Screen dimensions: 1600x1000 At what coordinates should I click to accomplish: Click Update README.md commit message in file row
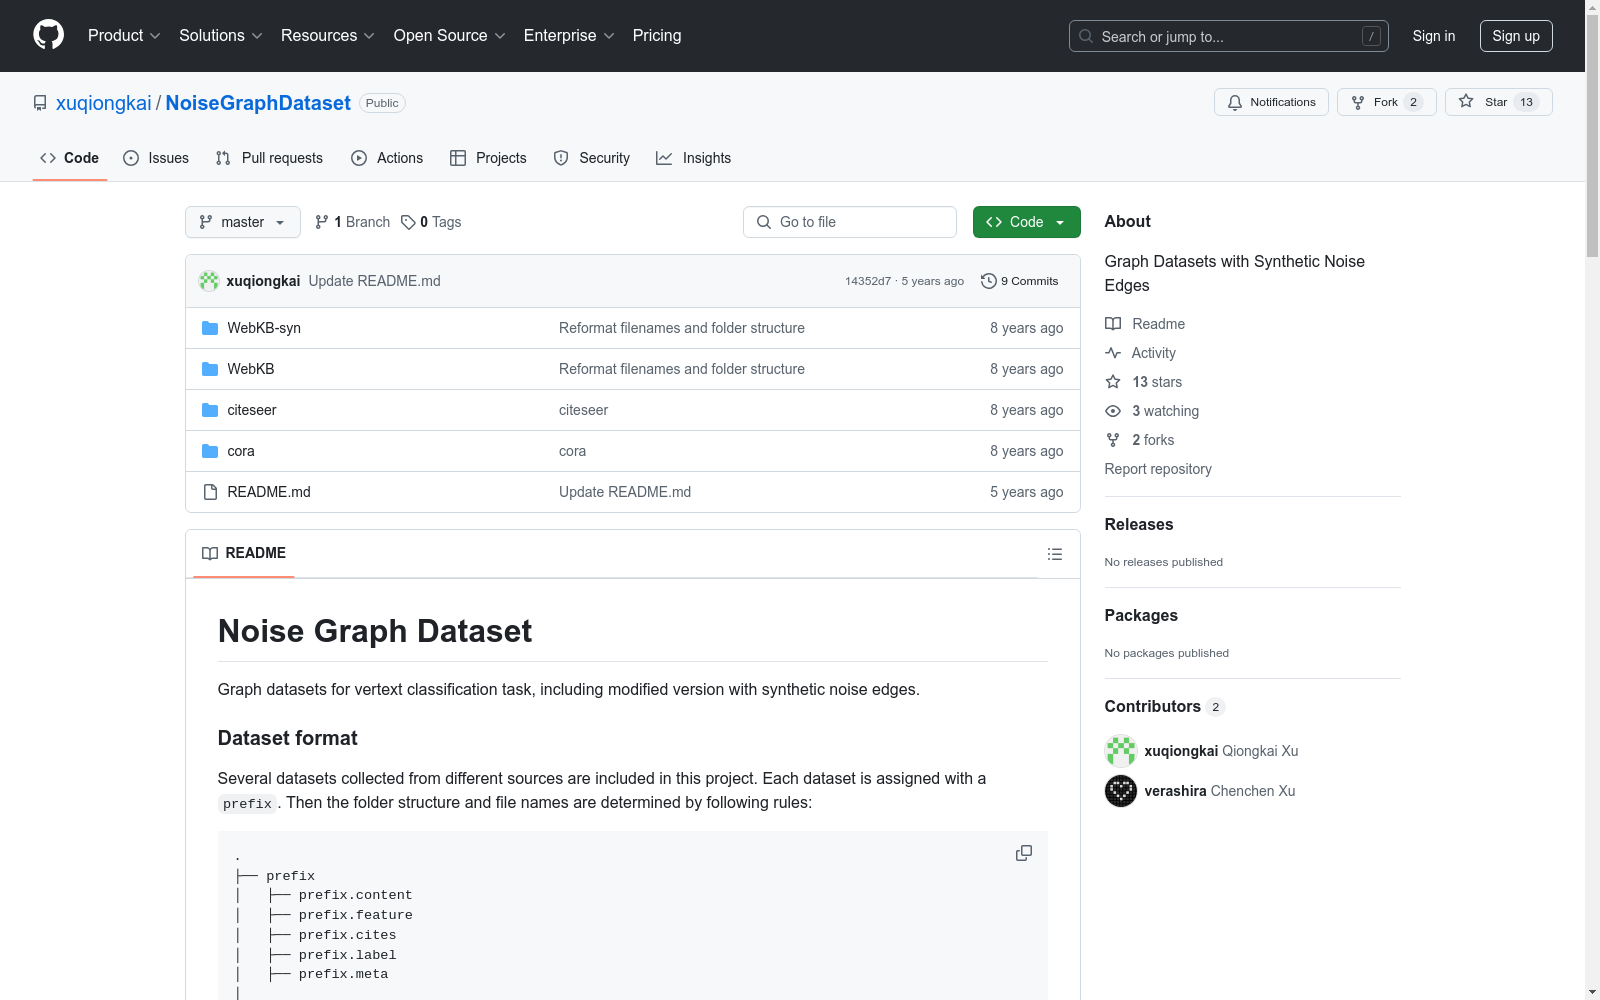pos(625,492)
